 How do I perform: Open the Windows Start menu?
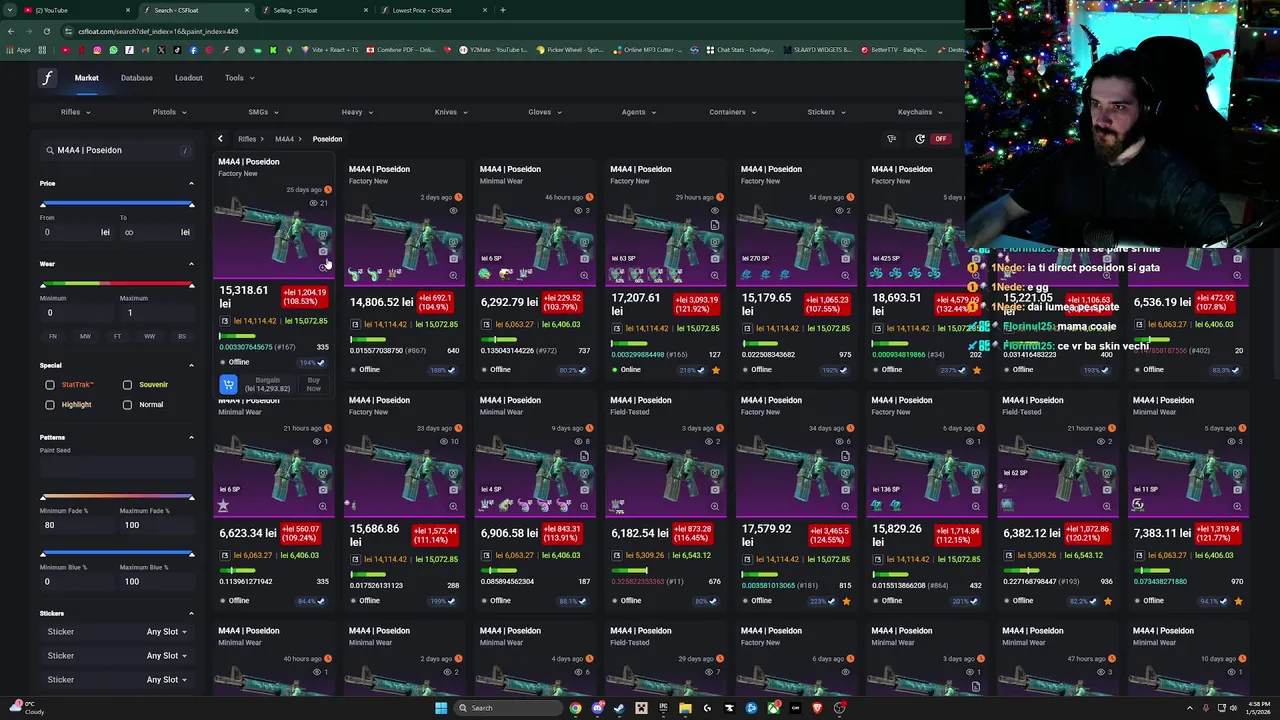pos(440,708)
